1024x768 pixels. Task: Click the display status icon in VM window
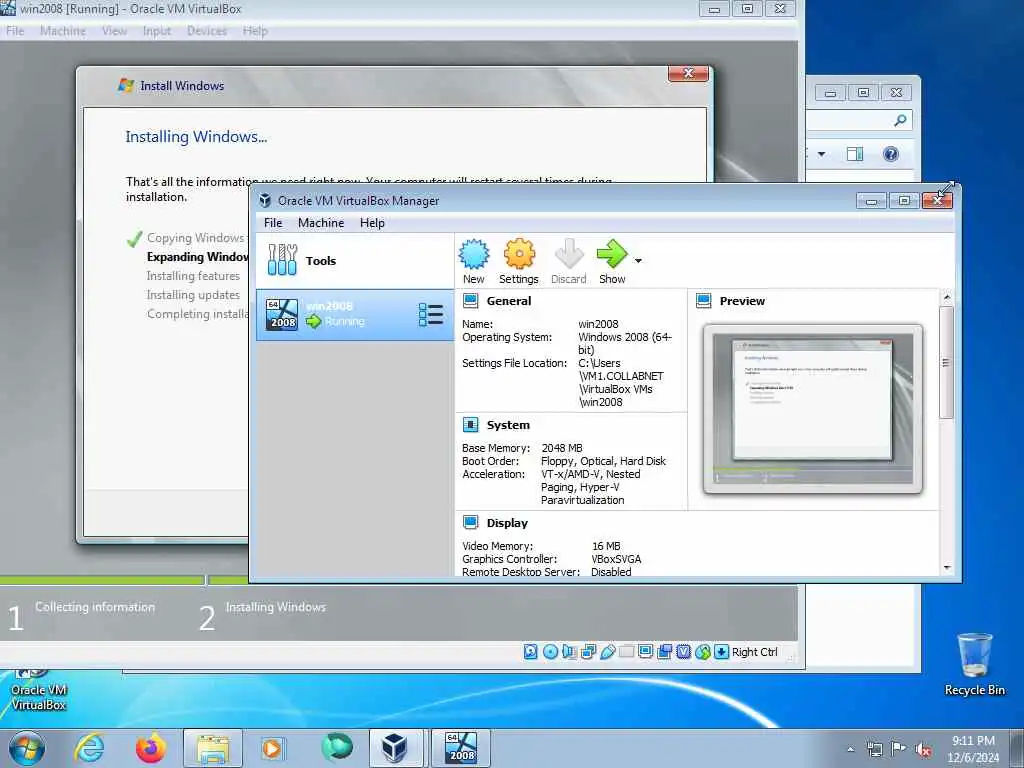point(646,652)
